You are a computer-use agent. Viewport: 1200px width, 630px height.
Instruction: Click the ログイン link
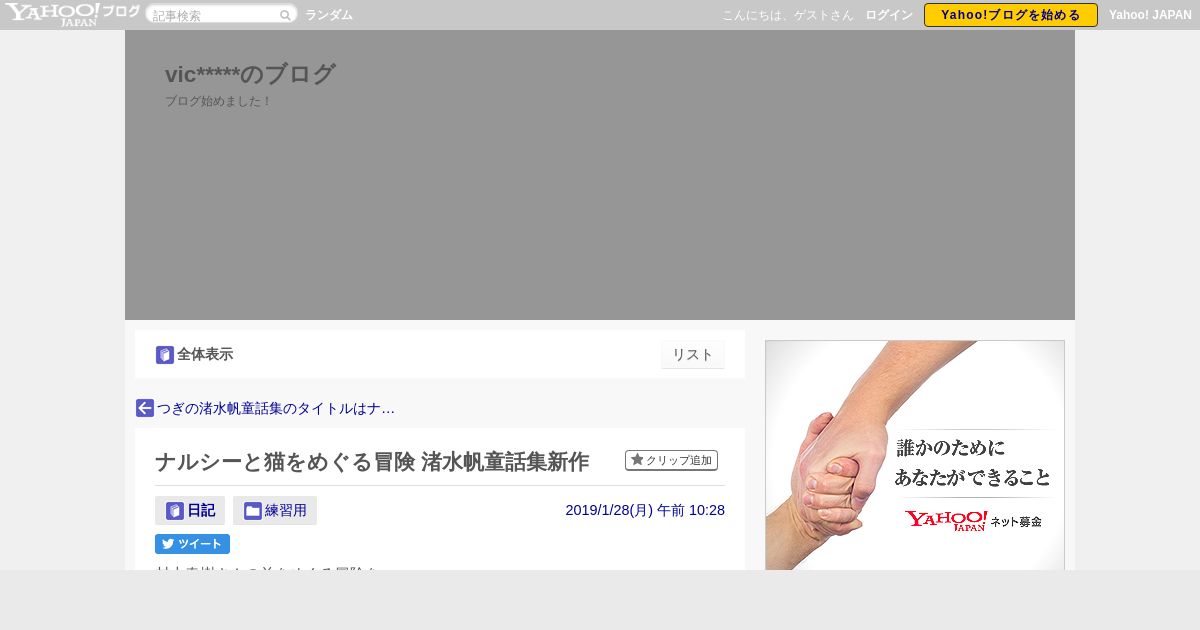tap(888, 15)
